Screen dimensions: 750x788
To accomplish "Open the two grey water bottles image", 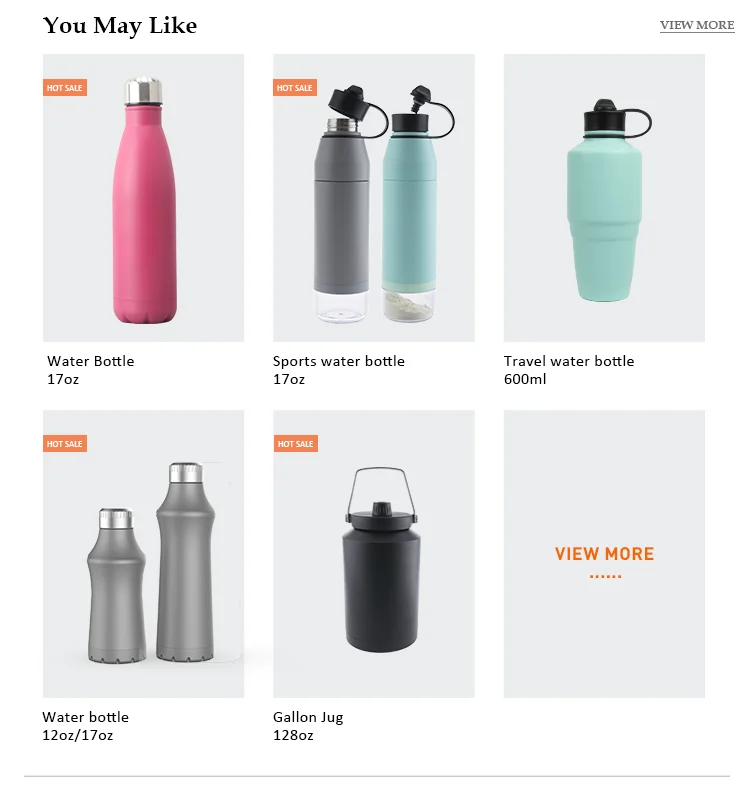I will click(143, 553).
